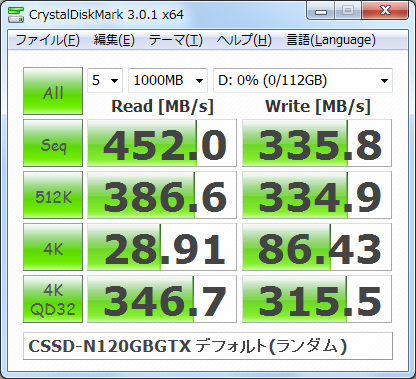Open the 編集(E) menu
The width and height of the screenshot is (416, 379).
click(x=114, y=40)
